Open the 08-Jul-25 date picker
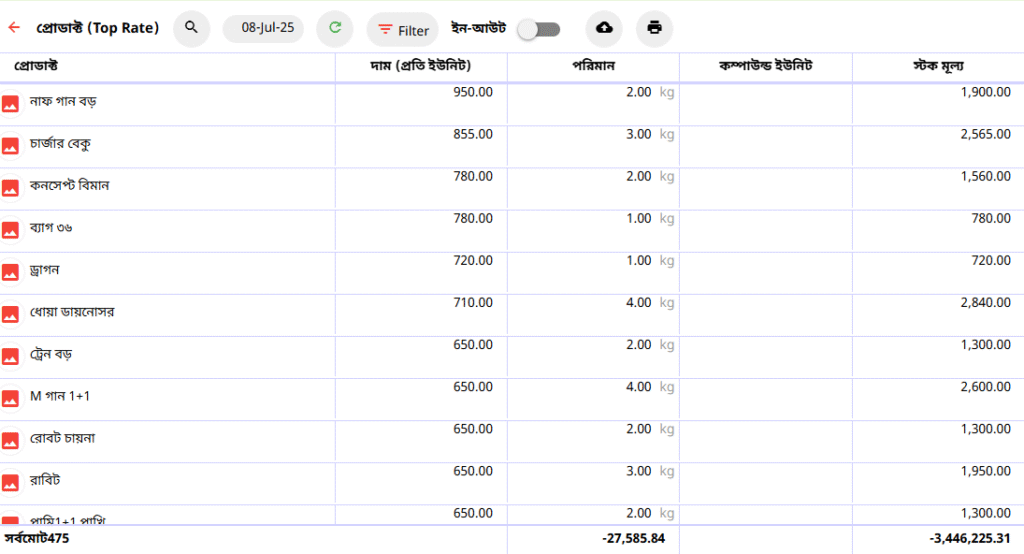Viewport: 1024px width, 554px height. (264, 28)
